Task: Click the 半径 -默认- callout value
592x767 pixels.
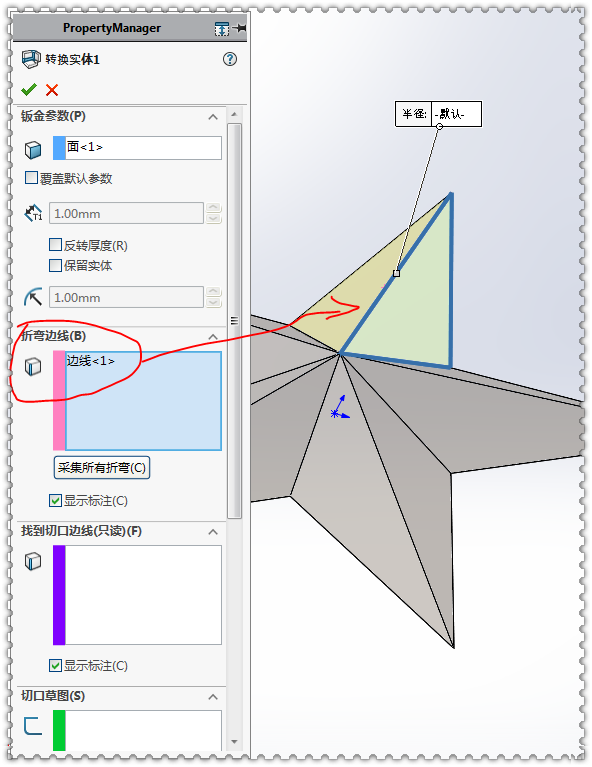Action: 455,114
